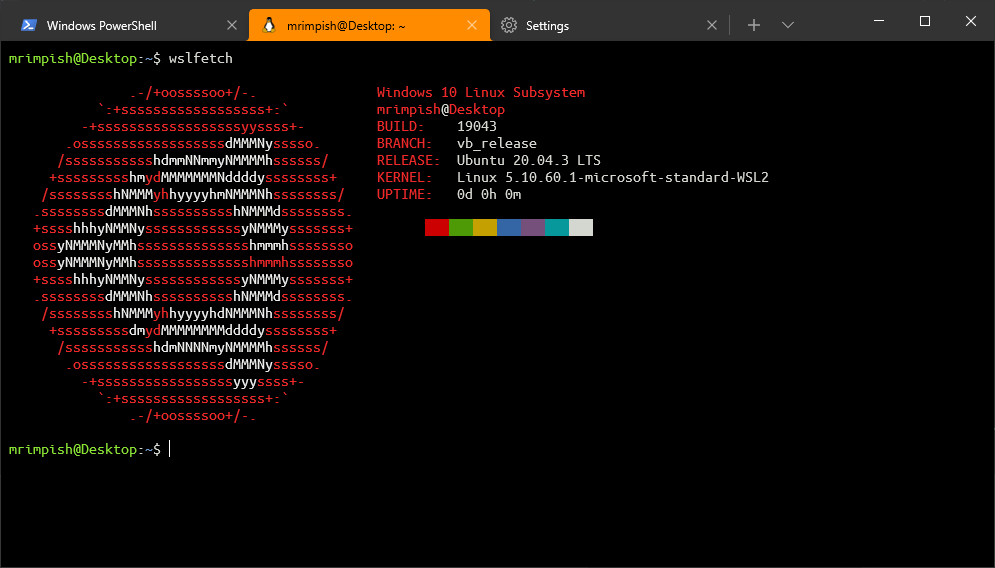
Task: Minimize the Windows Terminal window
Action: pyautogui.click(x=878, y=21)
